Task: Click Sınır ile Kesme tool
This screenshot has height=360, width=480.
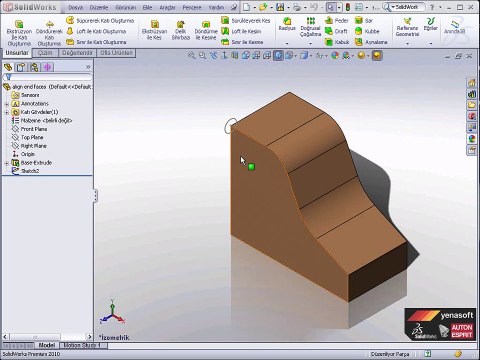Action: click(242, 42)
